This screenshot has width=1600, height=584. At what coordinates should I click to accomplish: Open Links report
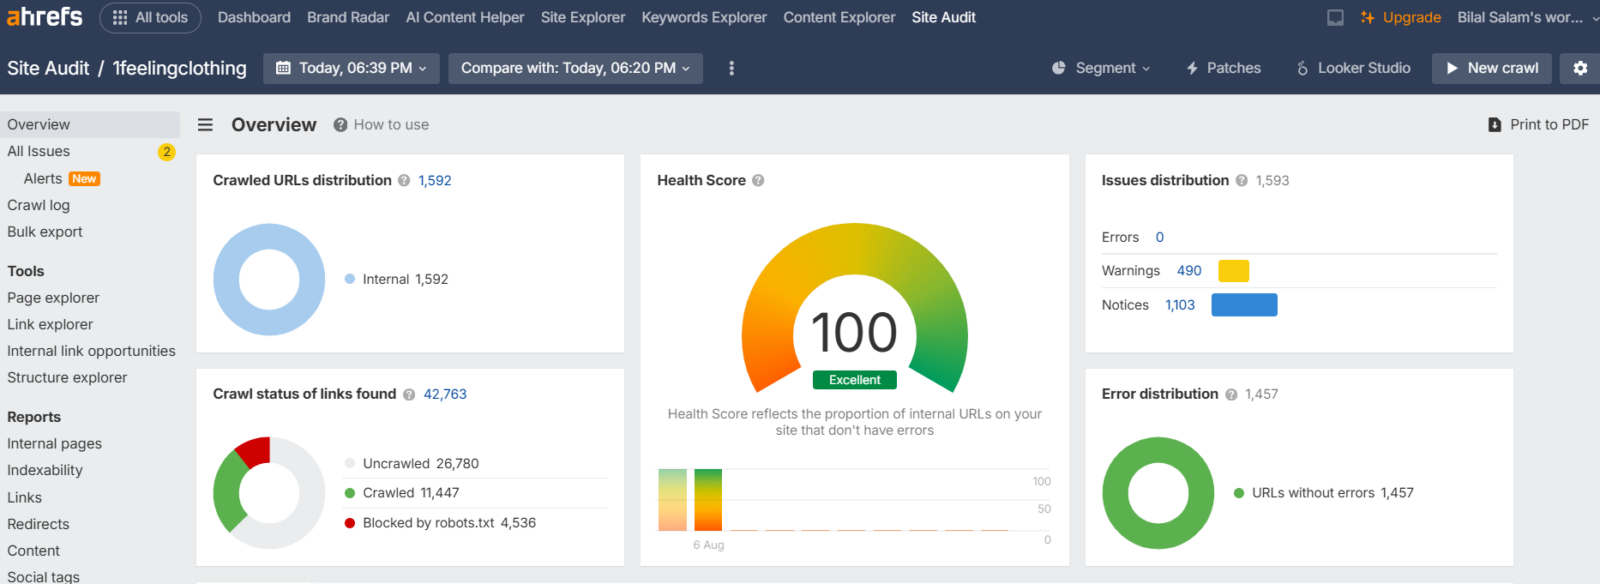tap(25, 498)
